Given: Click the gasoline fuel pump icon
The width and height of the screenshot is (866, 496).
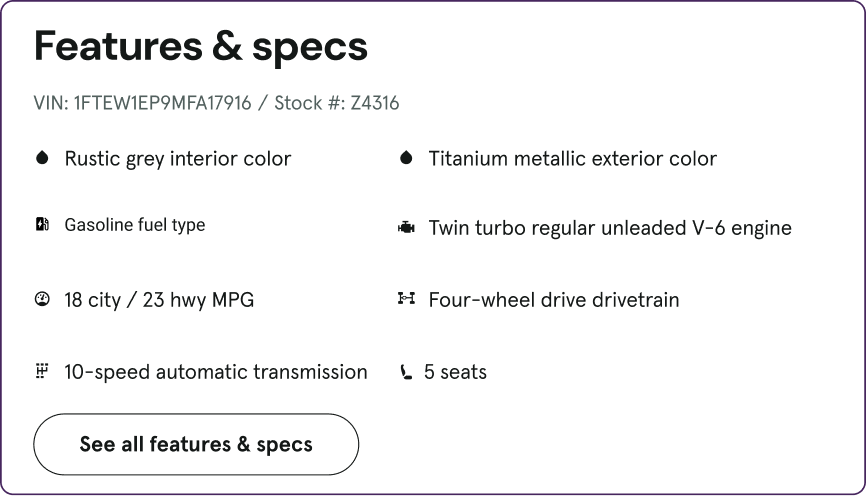Looking at the screenshot, I should click(42, 224).
